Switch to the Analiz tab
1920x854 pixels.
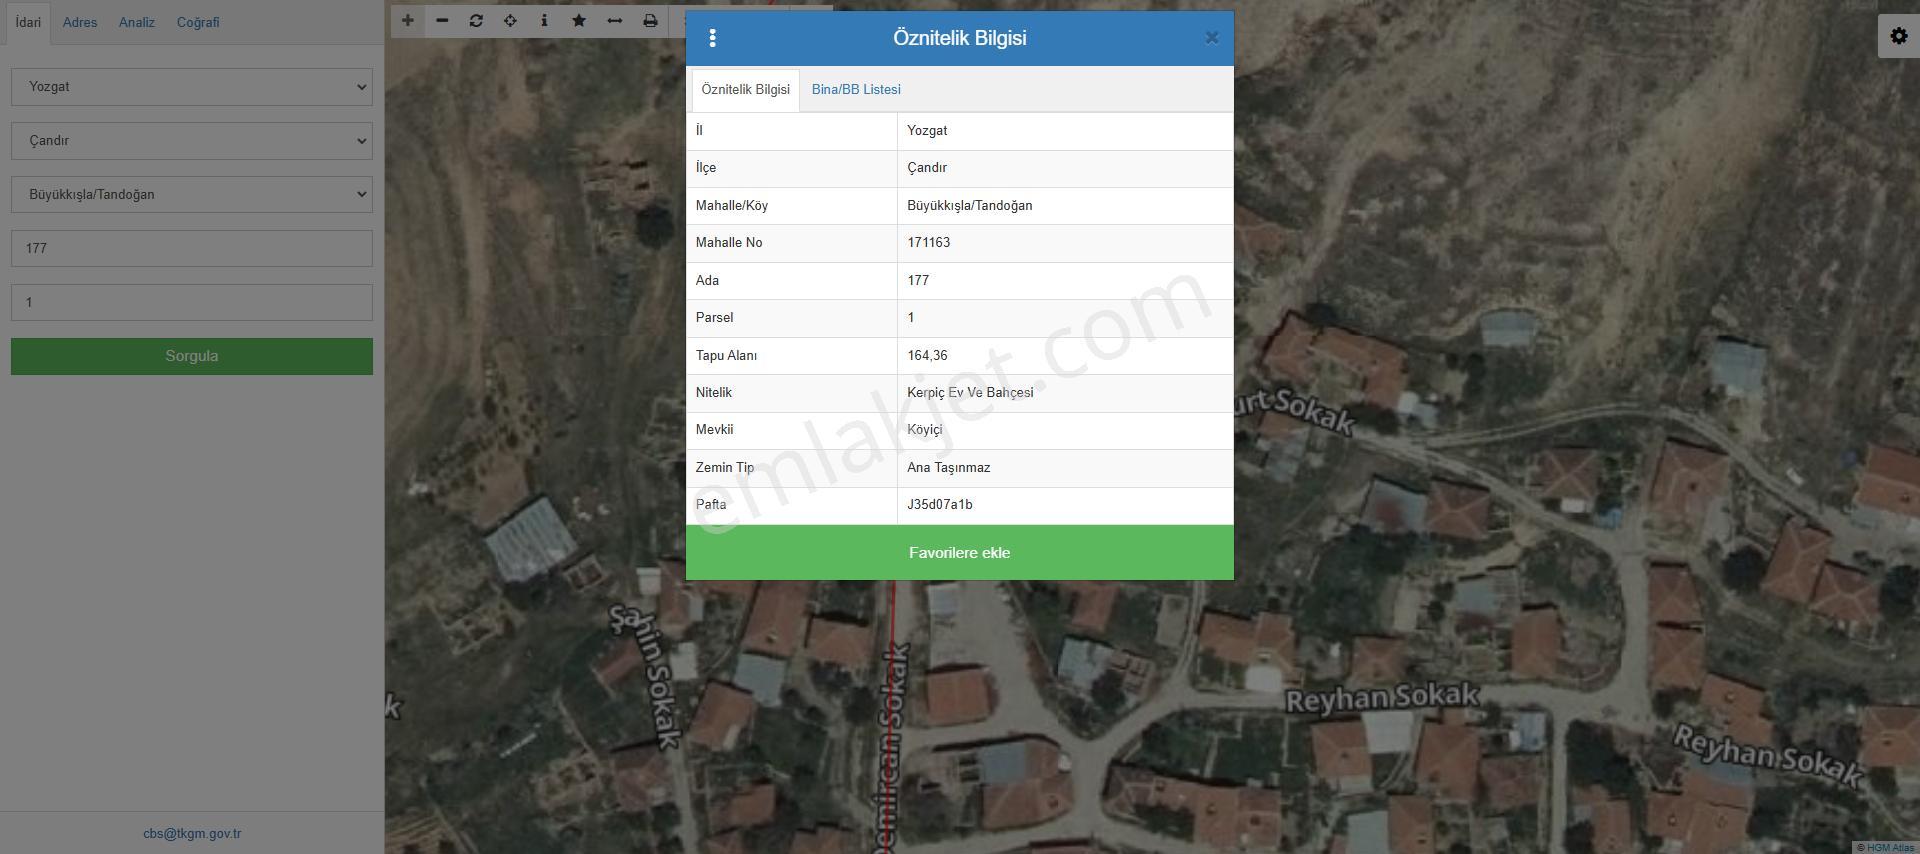[137, 22]
